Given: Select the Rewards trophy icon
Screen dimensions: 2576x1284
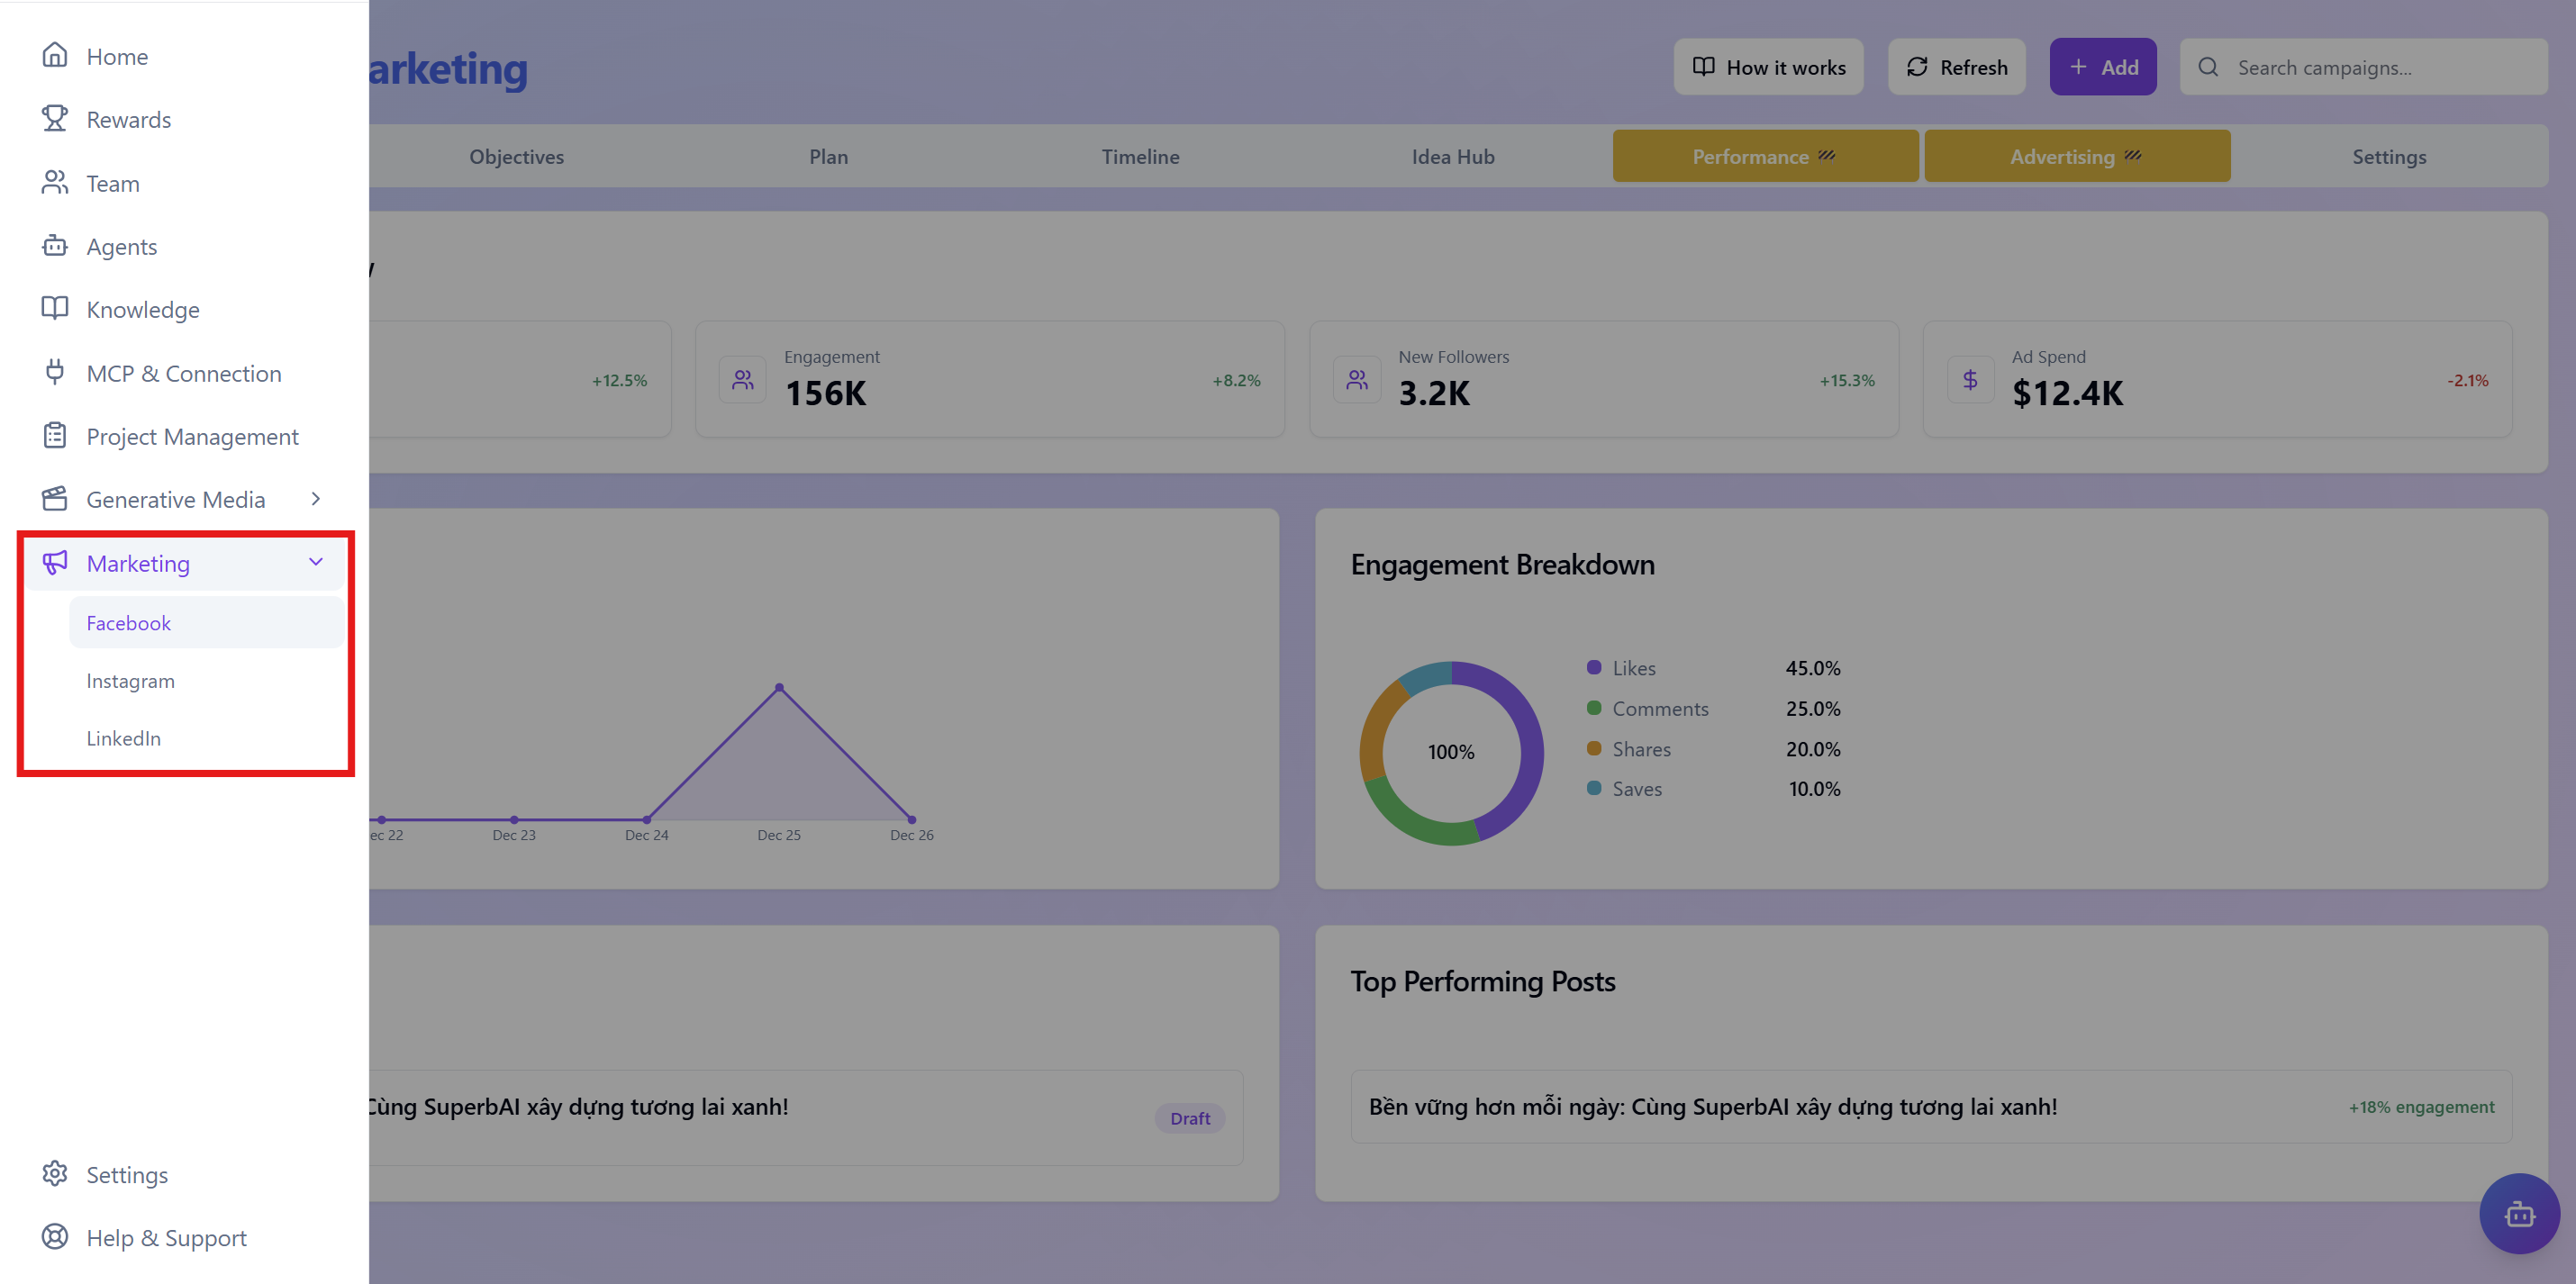Looking at the screenshot, I should click(x=56, y=118).
